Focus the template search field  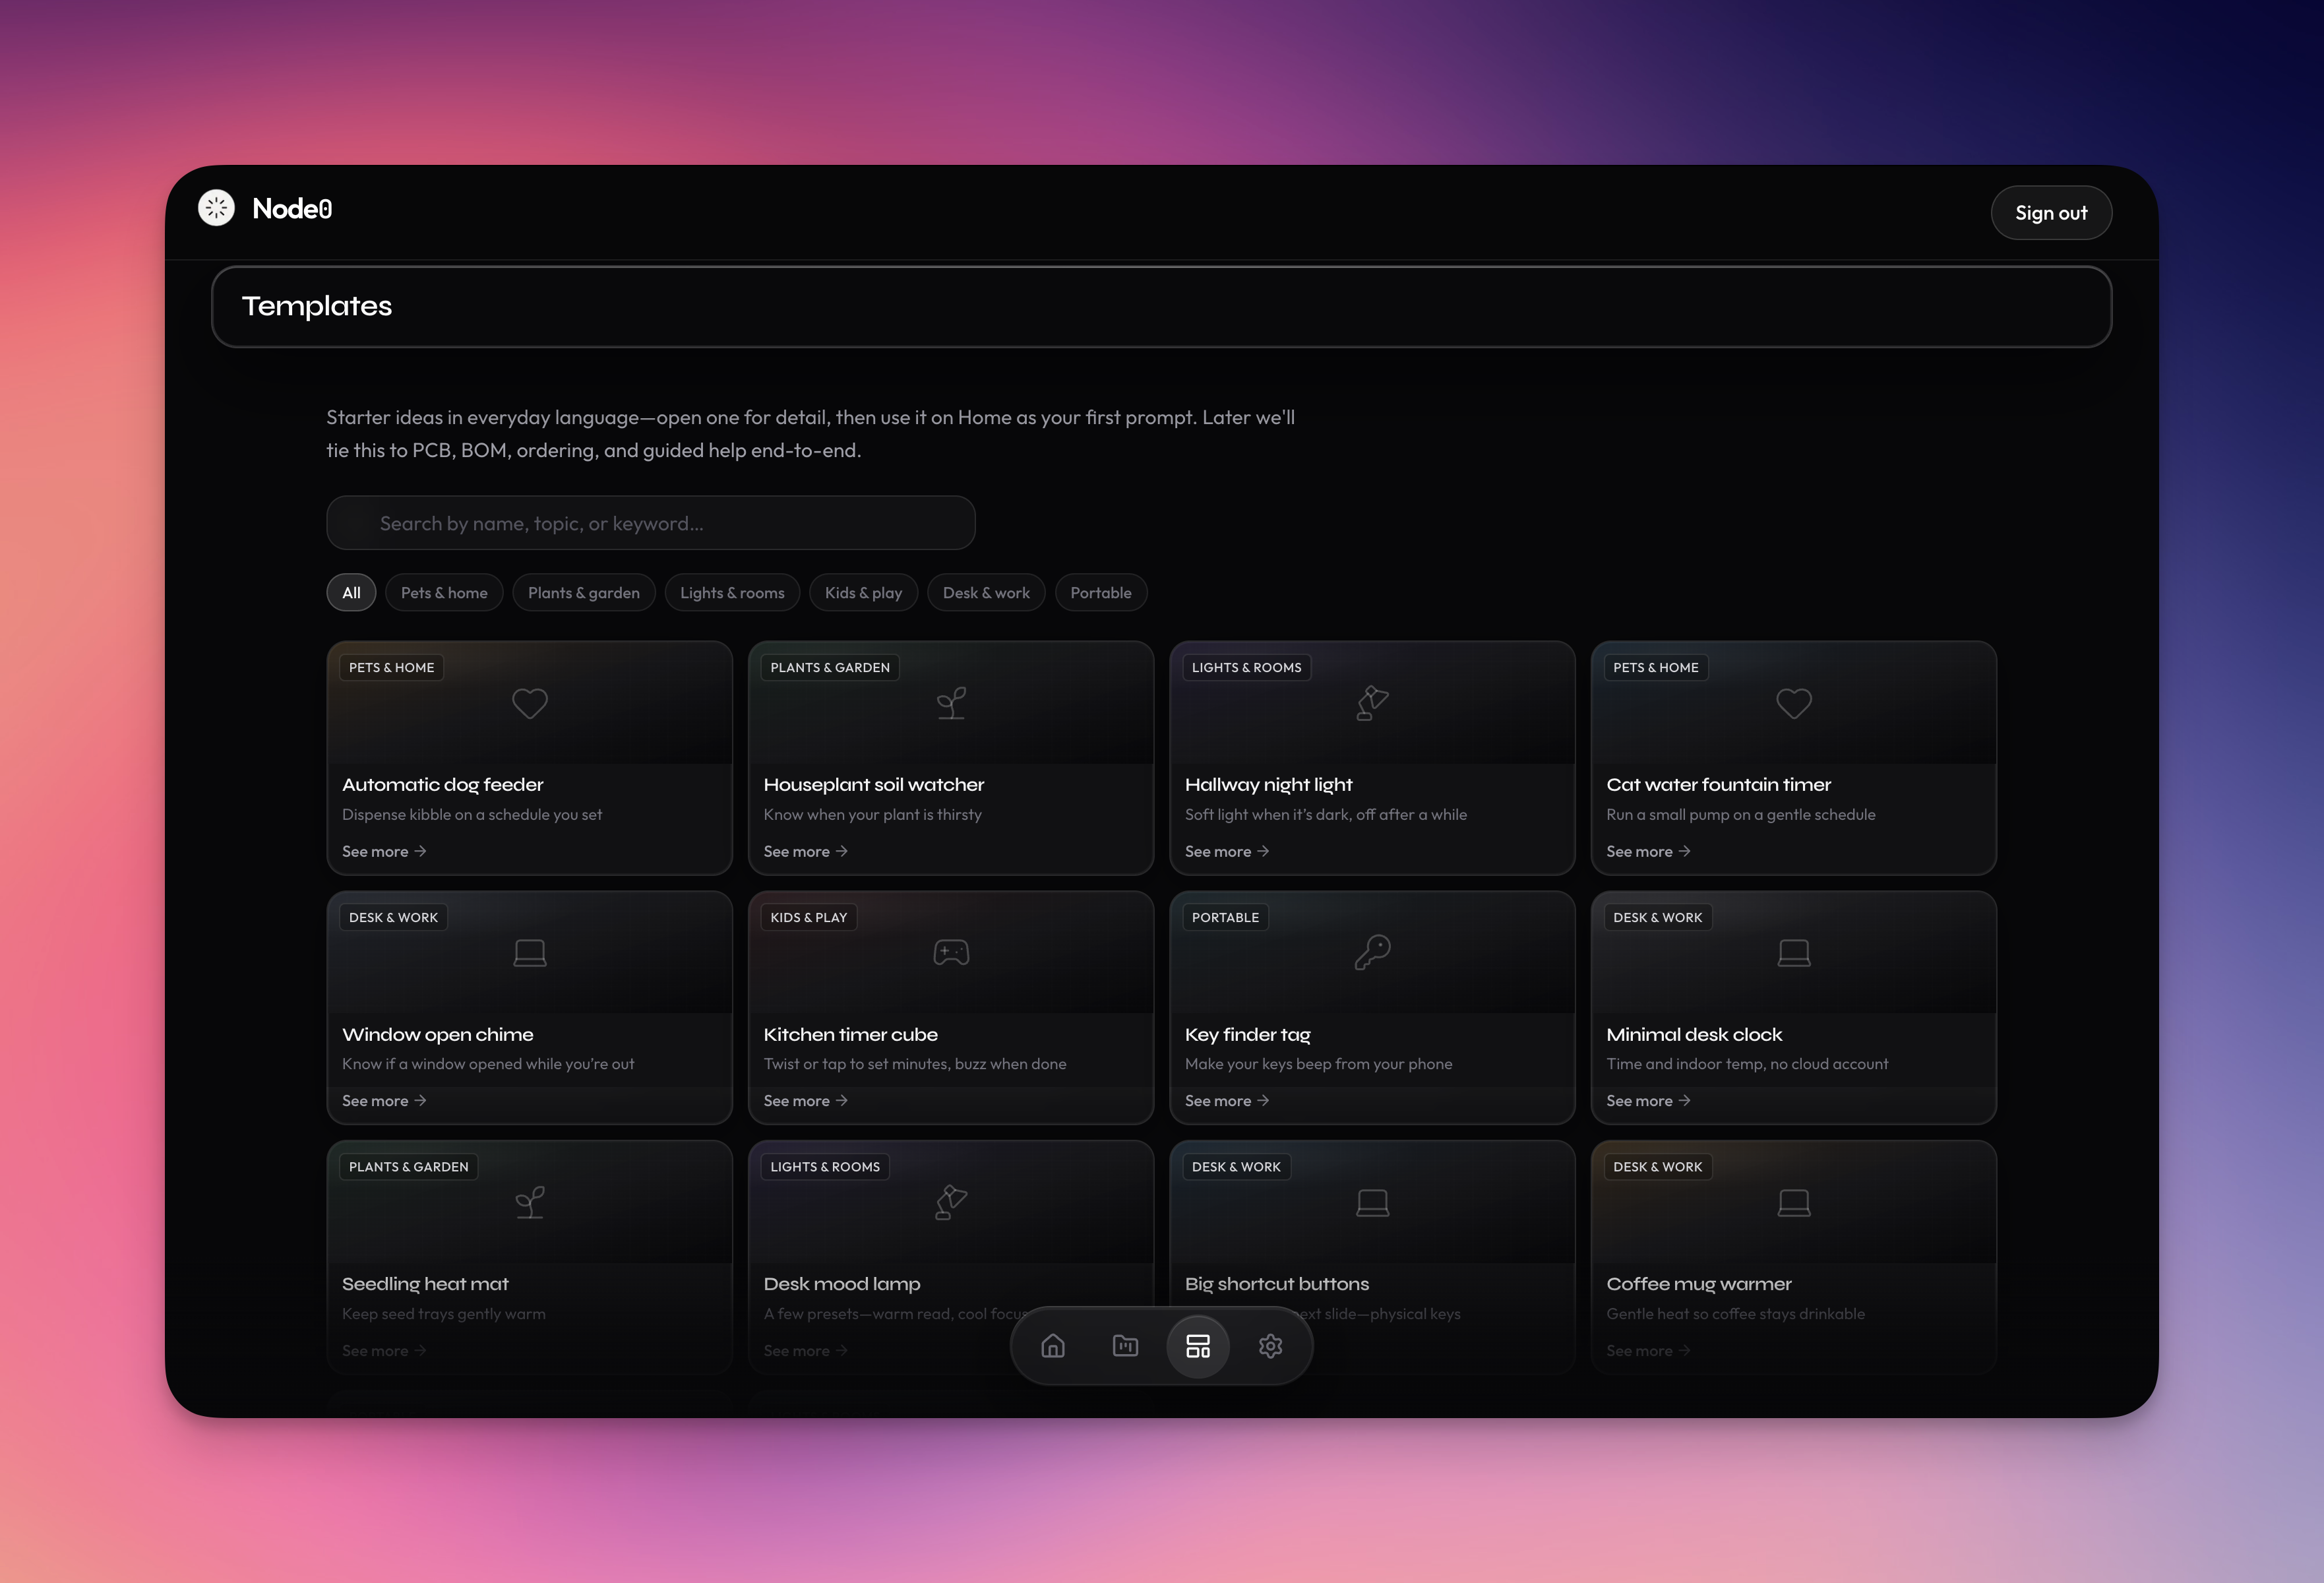pyautogui.click(x=650, y=523)
